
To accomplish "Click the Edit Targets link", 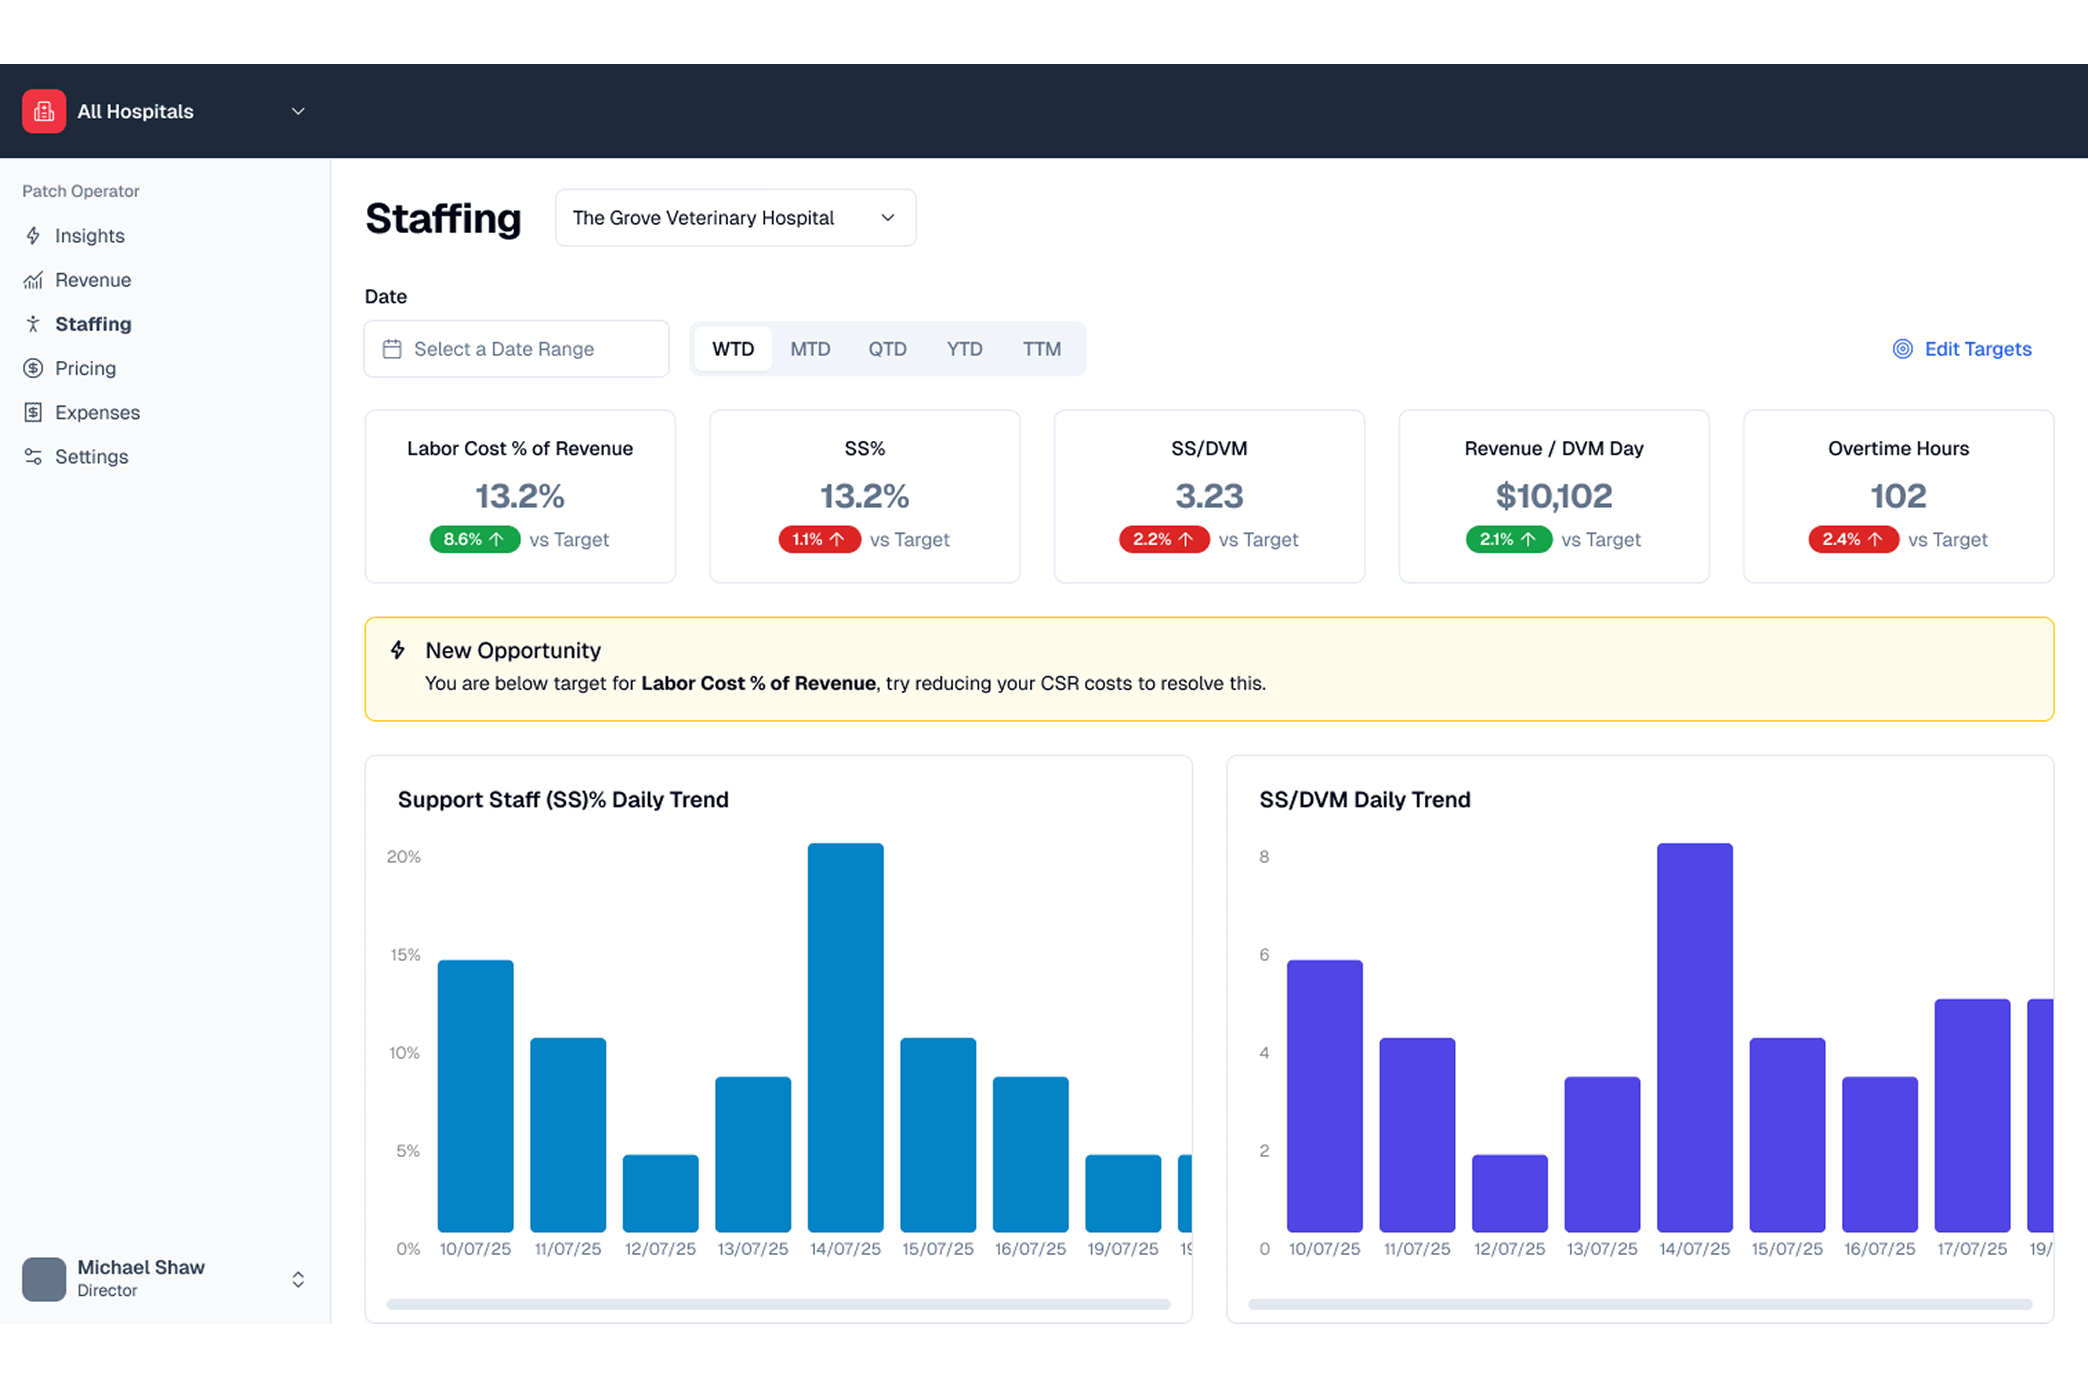I will (1977, 348).
